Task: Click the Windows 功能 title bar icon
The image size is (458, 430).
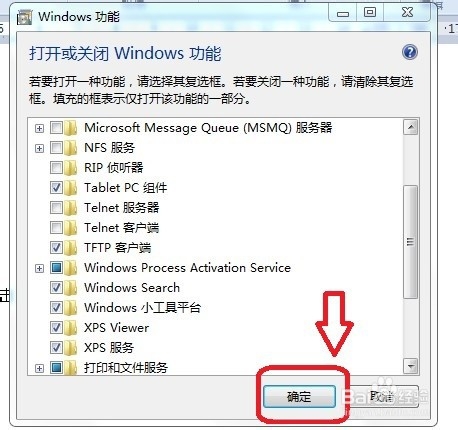Action: click(x=24, y=17)
